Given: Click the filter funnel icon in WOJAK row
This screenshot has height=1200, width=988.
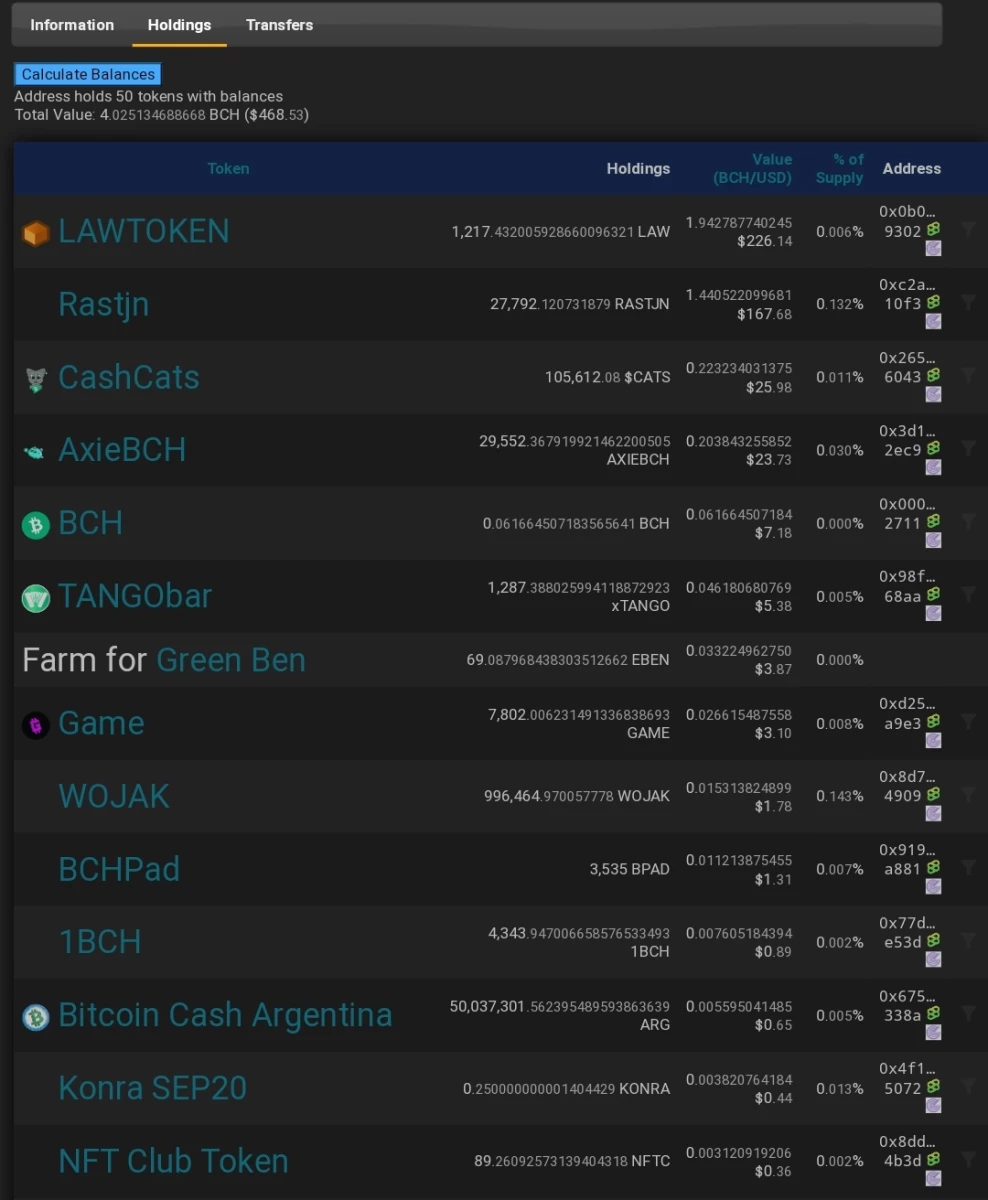Looking at the screenshot, I should coord(968,794).
